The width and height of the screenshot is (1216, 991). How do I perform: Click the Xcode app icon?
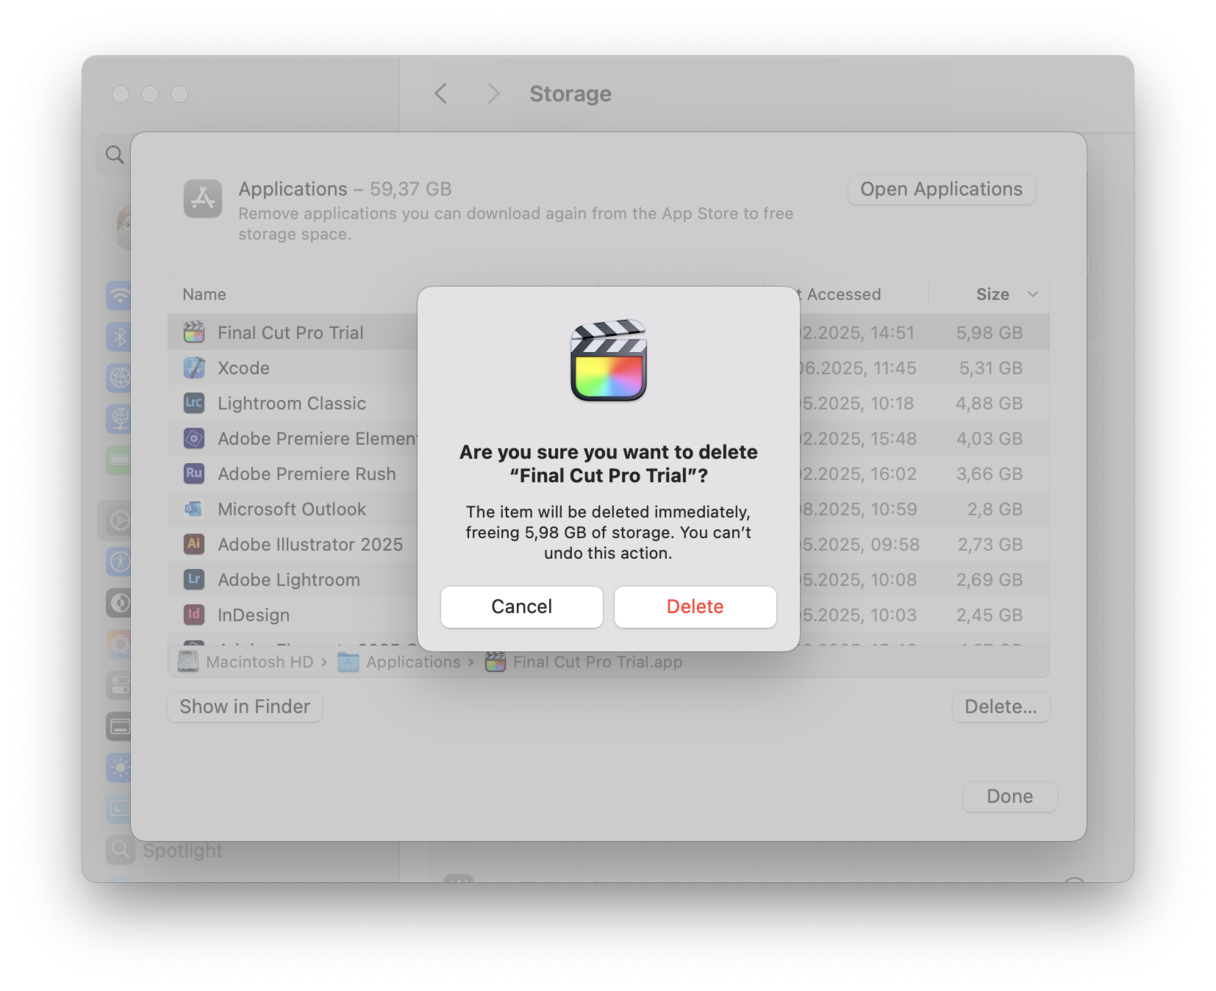pos(194,368)
